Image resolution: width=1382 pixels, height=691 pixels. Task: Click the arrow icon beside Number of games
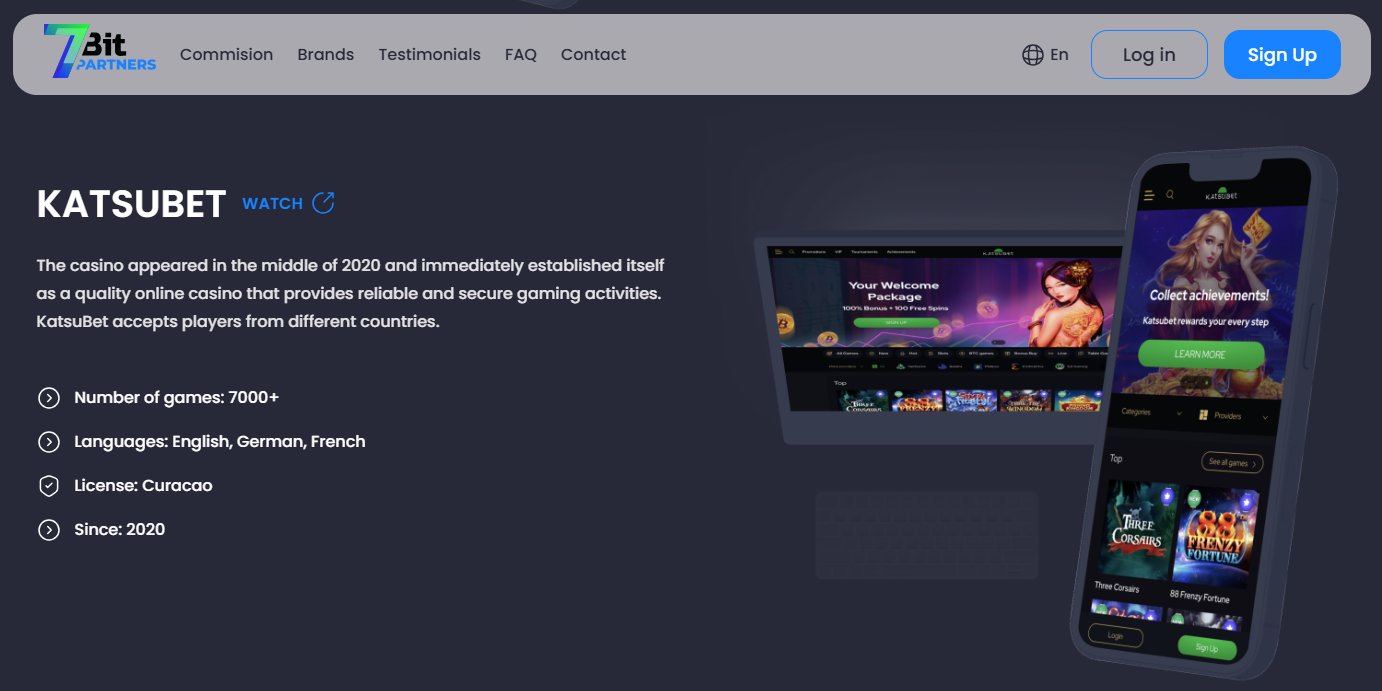point(49,398)
